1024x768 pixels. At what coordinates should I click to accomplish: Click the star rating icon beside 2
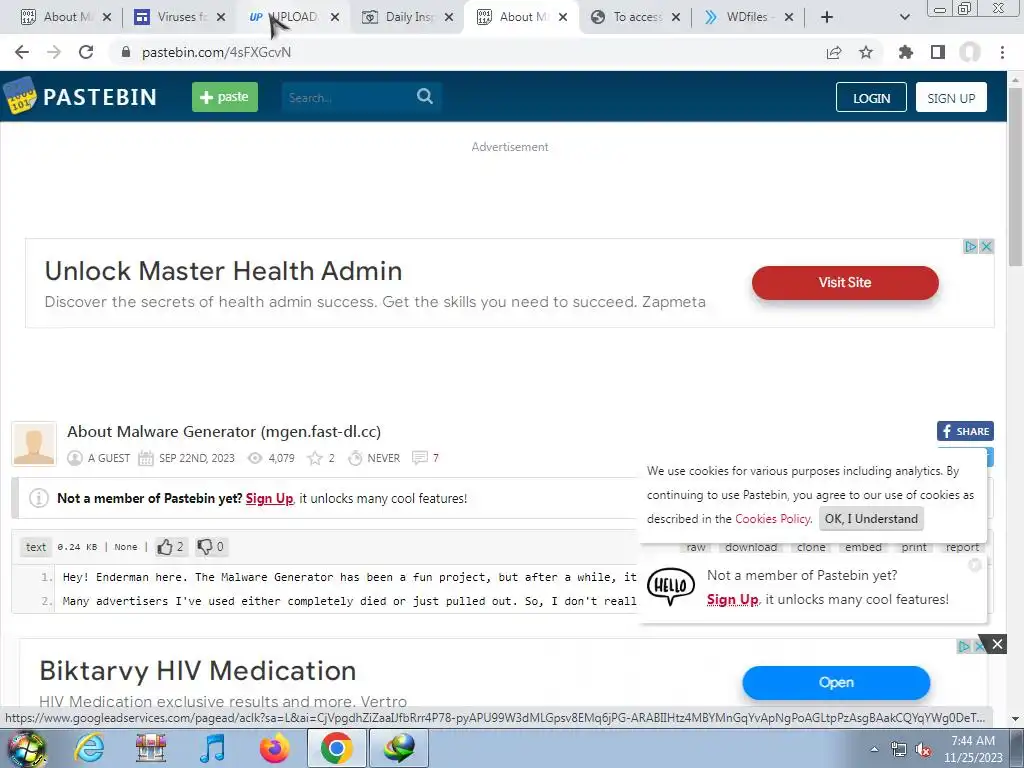click(315, 458)
